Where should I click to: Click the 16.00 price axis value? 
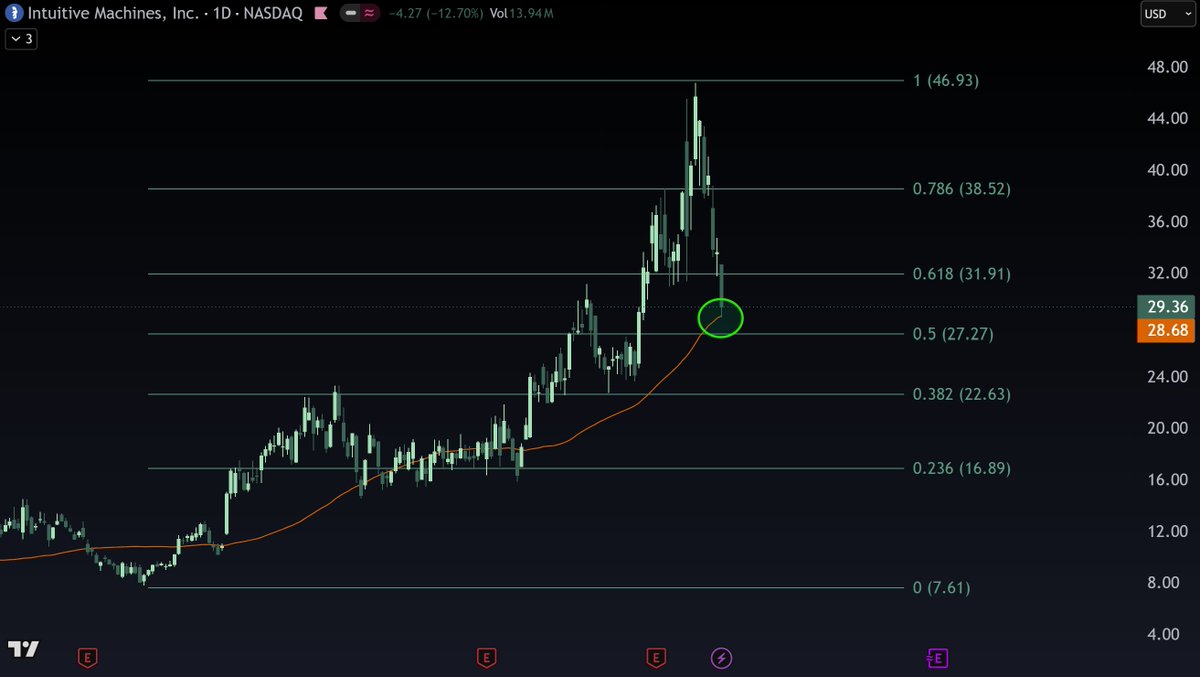point(1167,479)
